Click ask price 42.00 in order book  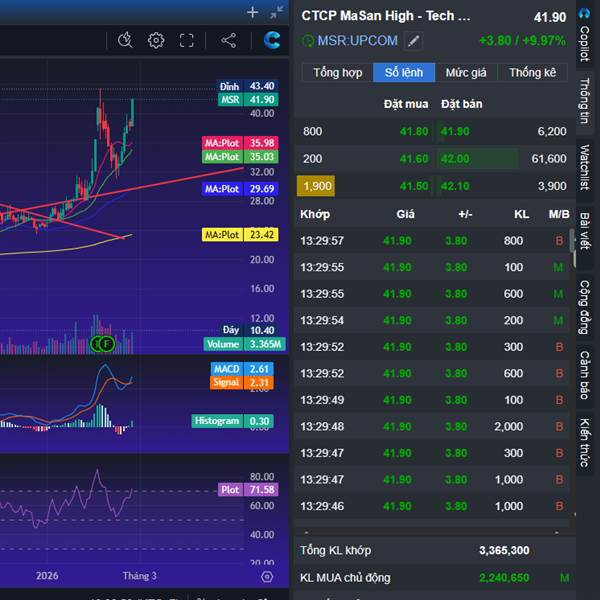point(455,159)
